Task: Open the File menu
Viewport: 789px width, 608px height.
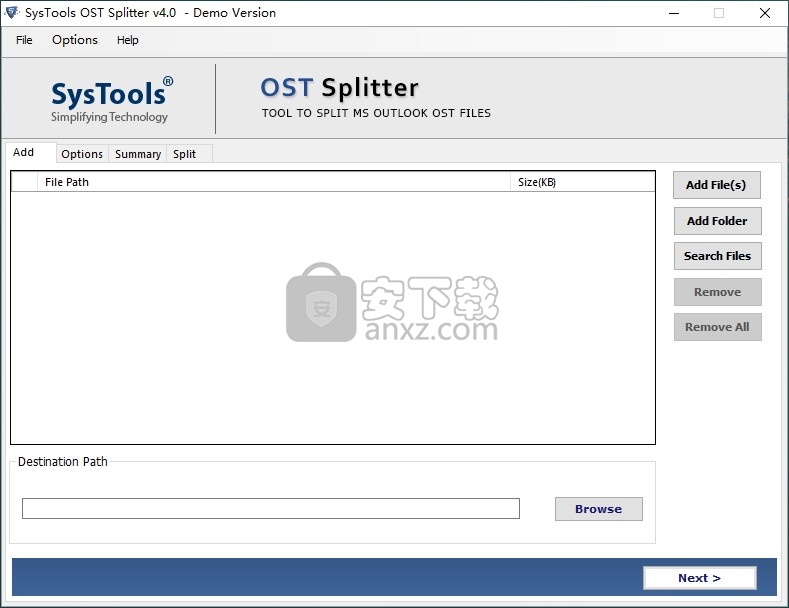Action: pyautogui.click(x=24, y=40)
